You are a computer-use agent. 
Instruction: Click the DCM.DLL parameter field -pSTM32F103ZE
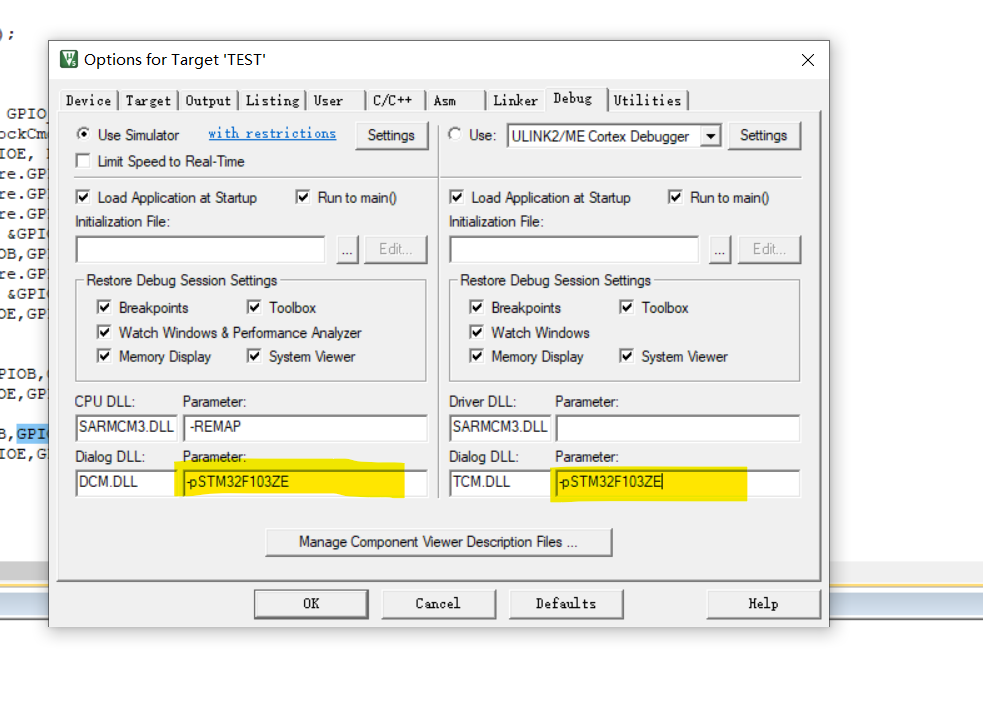(x=305, y=483)
